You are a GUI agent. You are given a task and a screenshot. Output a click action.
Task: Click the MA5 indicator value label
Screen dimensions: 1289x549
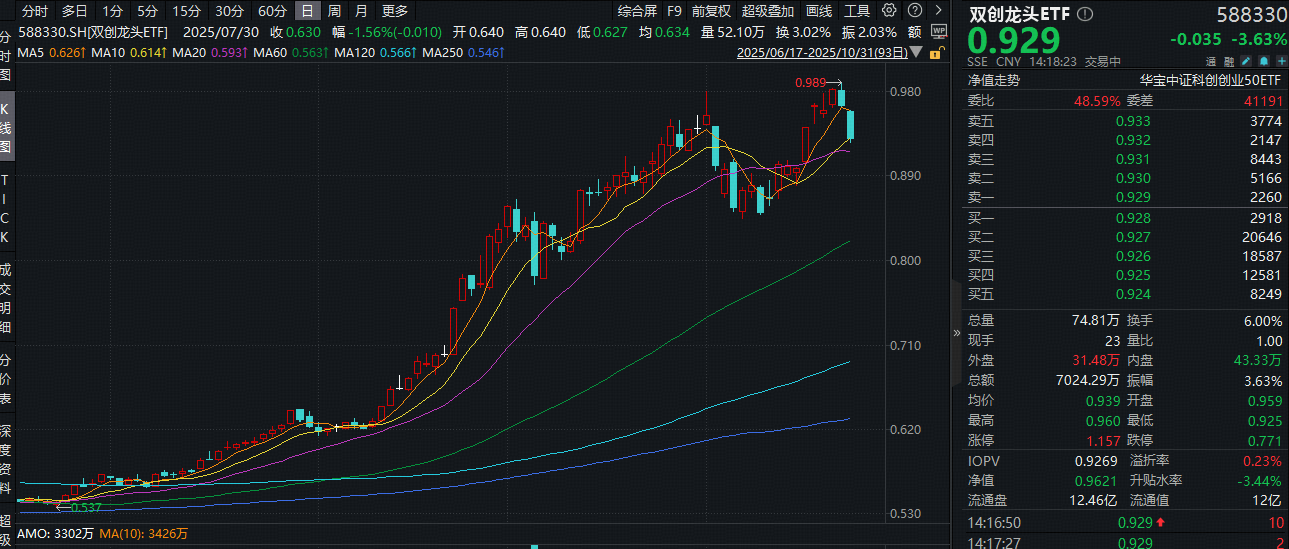(45, 52)
